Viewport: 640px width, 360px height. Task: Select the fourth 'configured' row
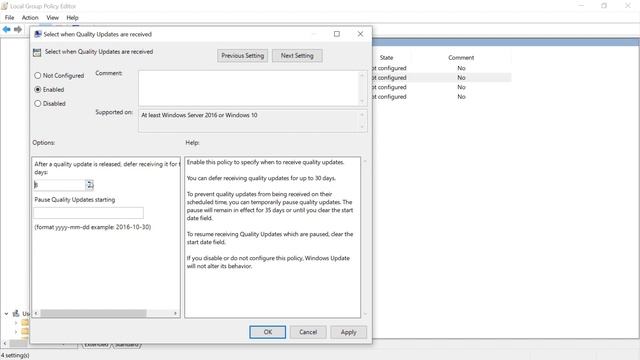[x=442, y=97]
